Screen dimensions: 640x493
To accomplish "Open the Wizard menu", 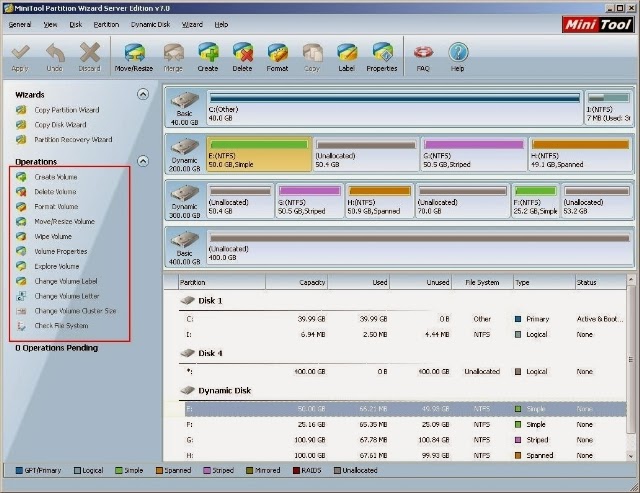I will (192, 24).
